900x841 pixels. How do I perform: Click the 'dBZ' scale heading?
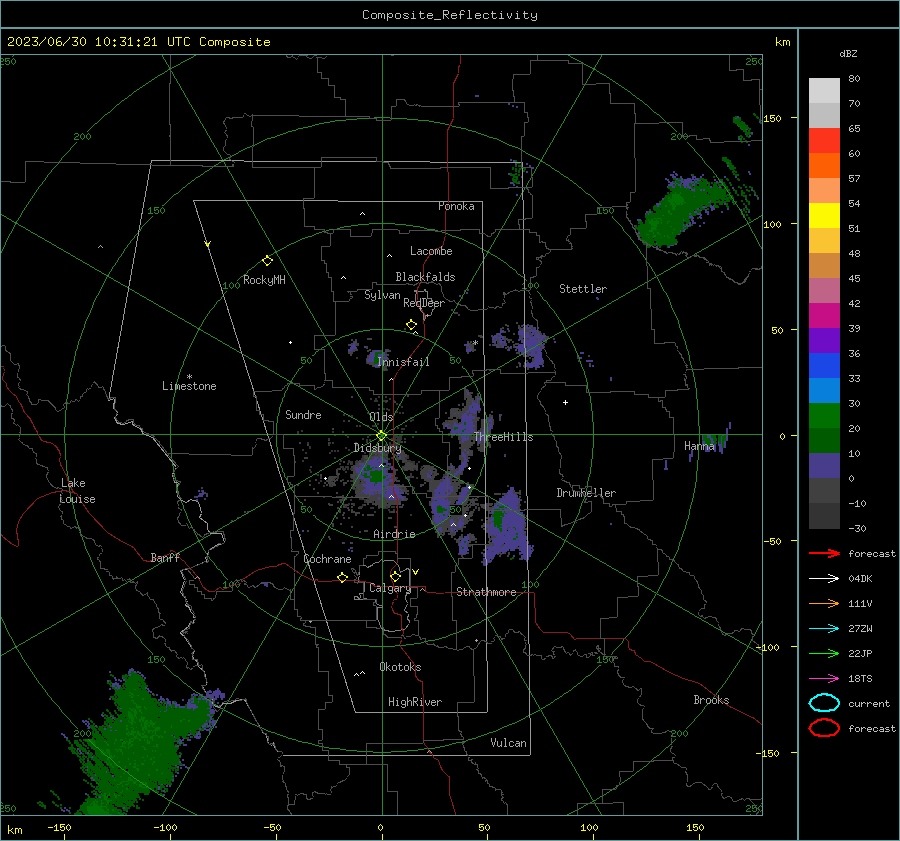848,53
